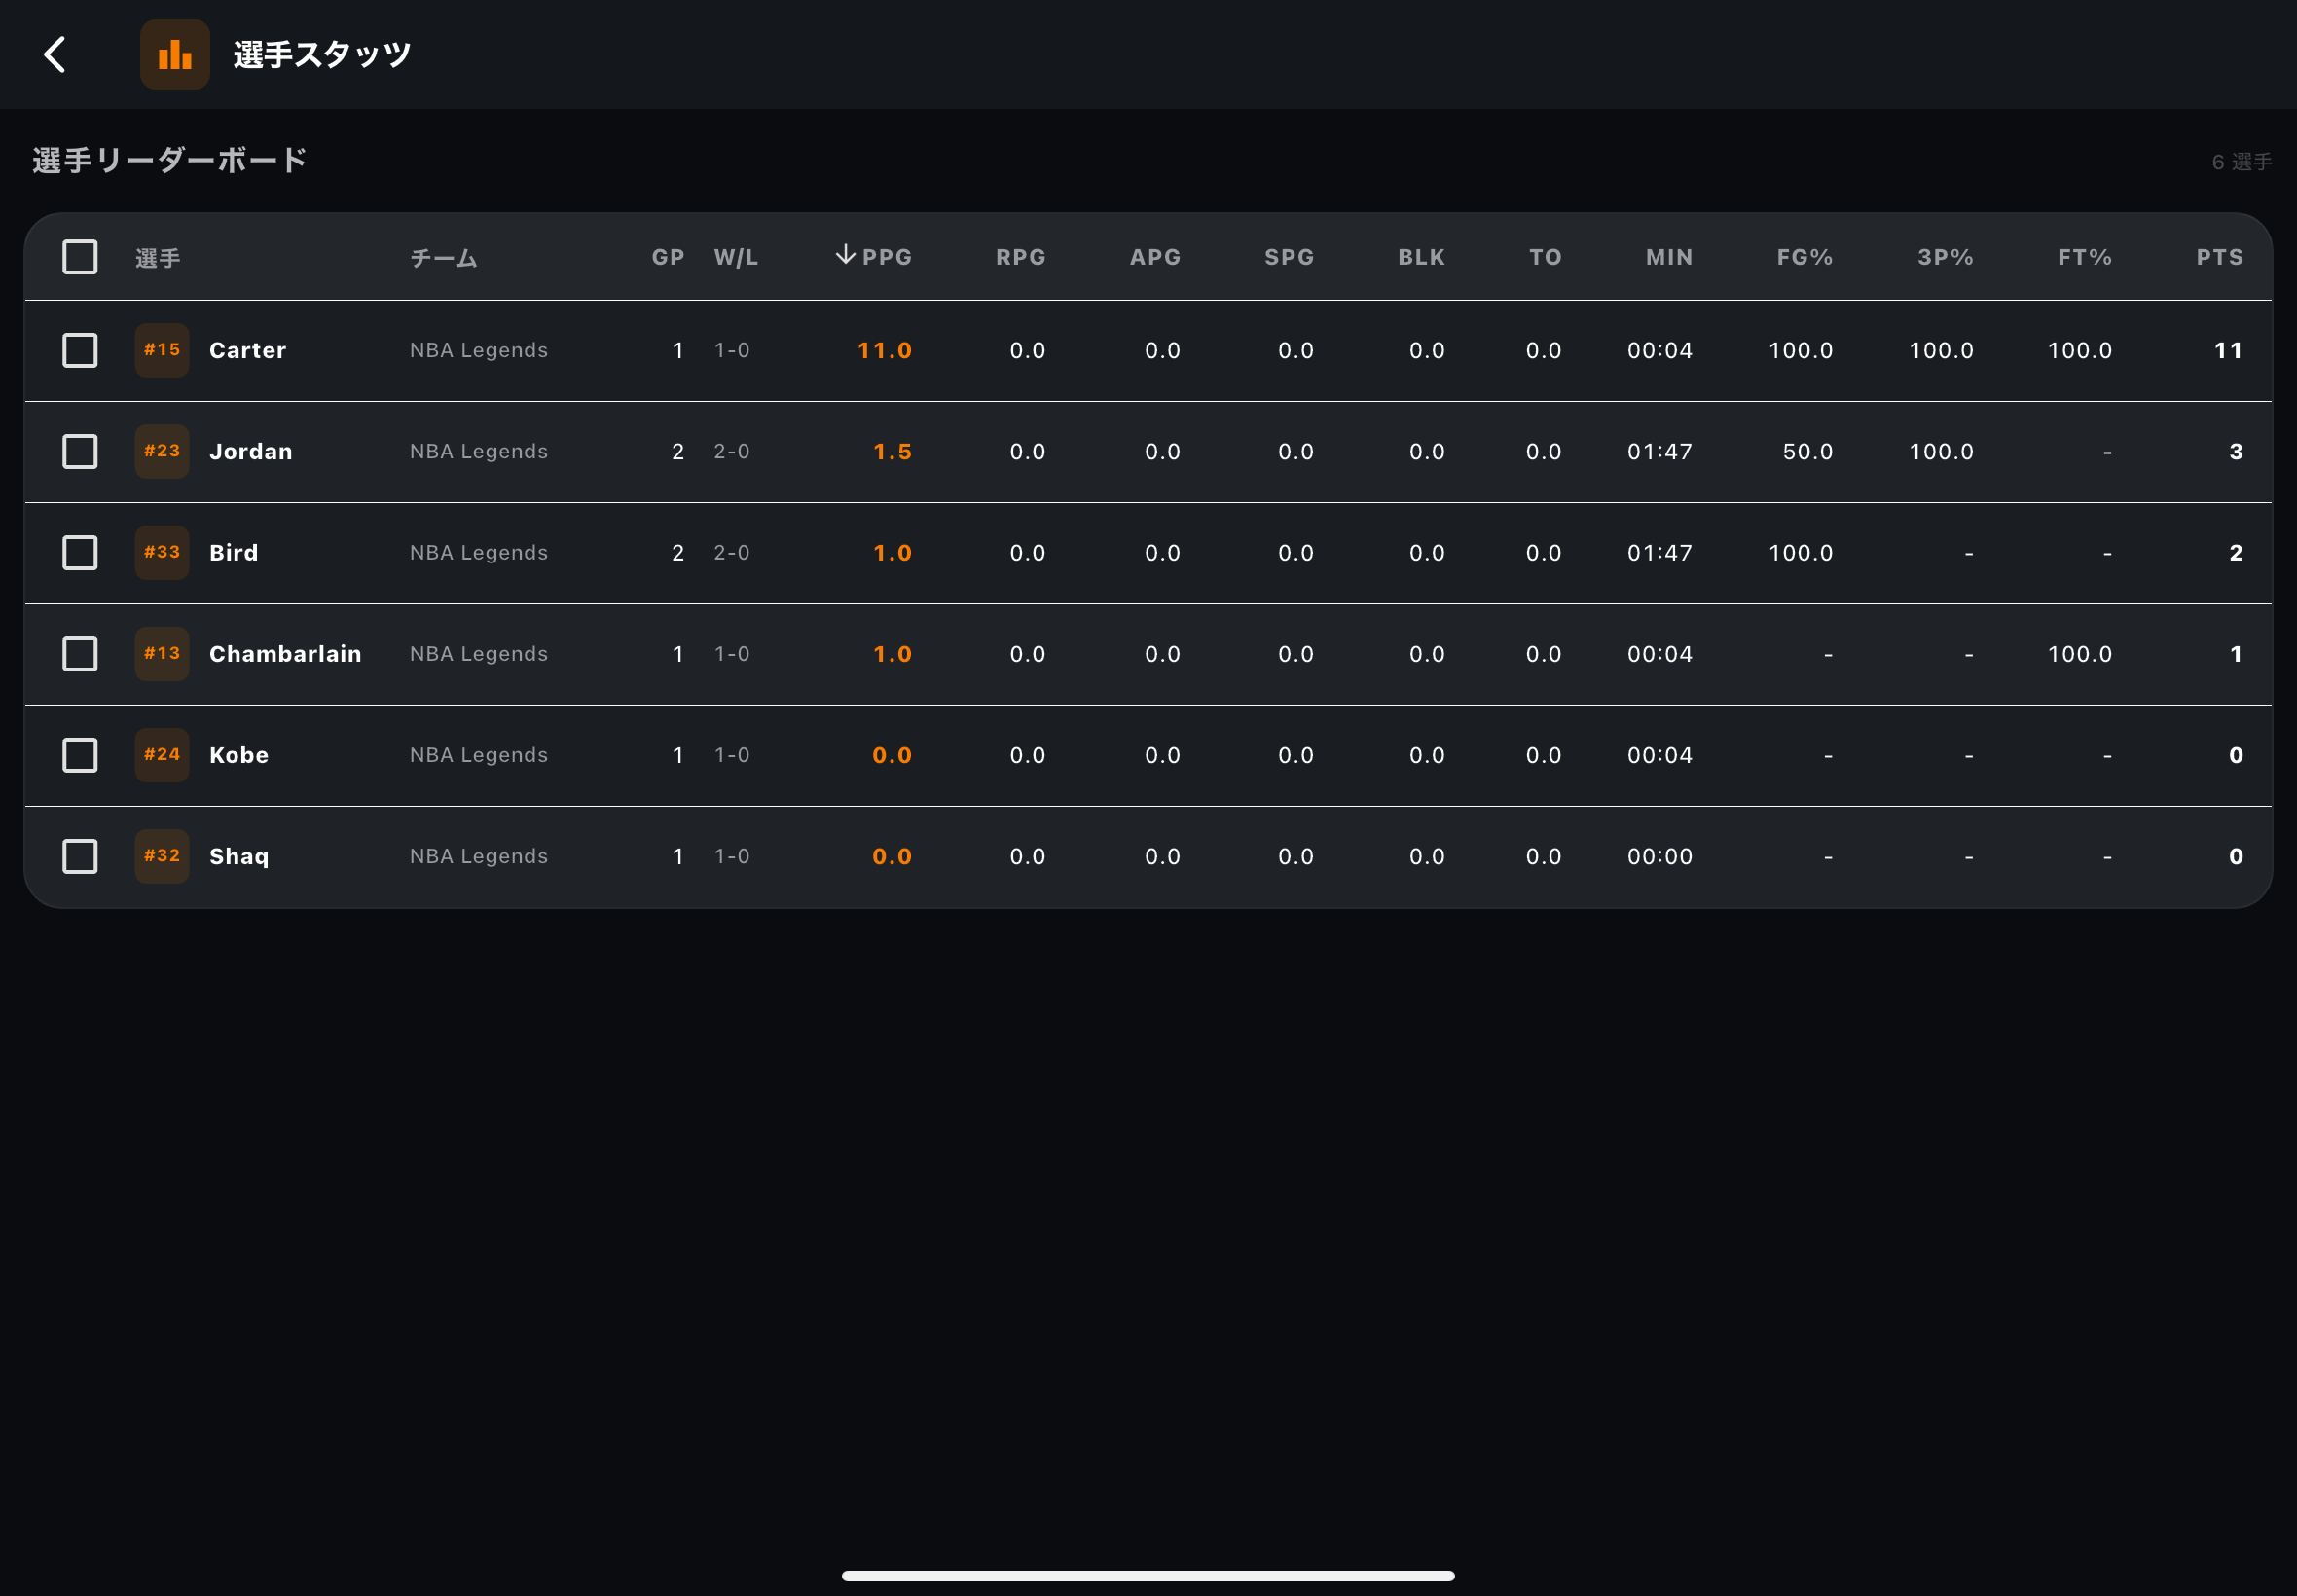This screenshot has width=2297, height=1596.
Task: Sort by the FG% column header
Action: click(x=1804, y=257)
